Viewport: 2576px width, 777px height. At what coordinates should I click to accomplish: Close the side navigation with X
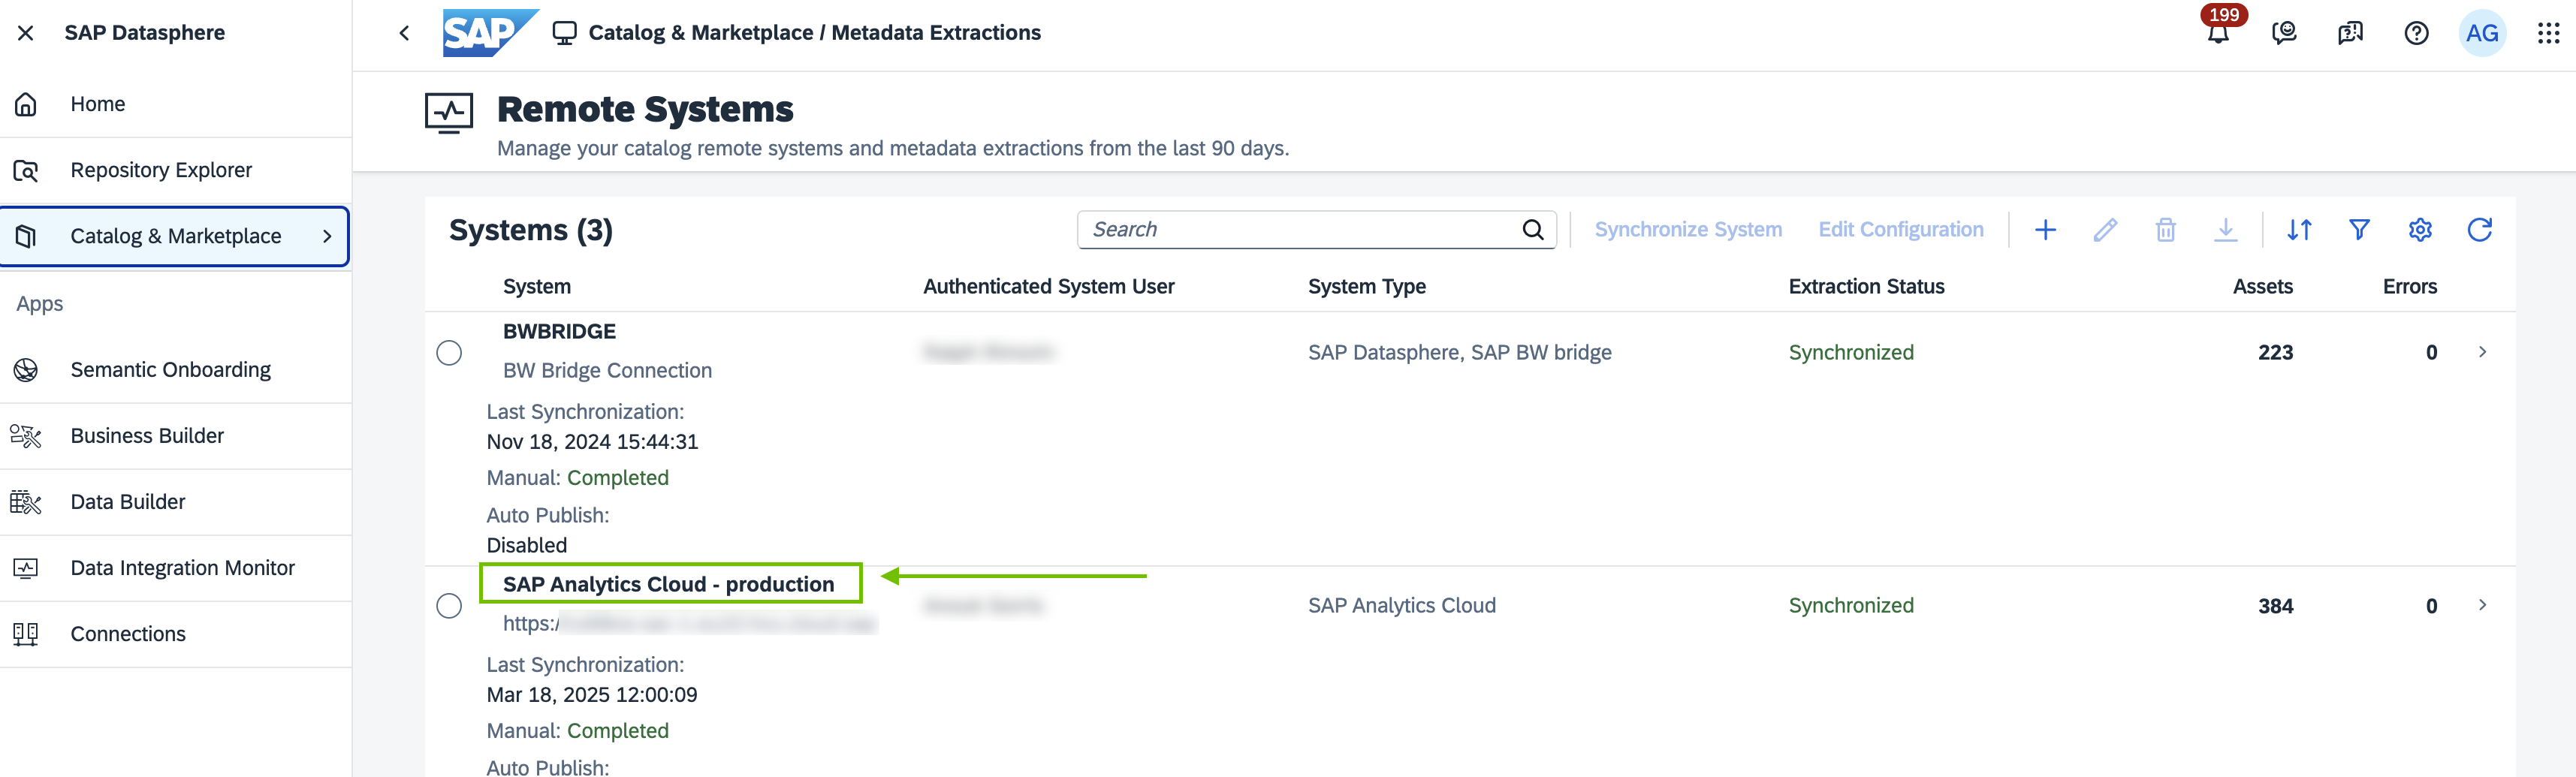(26, 33)
